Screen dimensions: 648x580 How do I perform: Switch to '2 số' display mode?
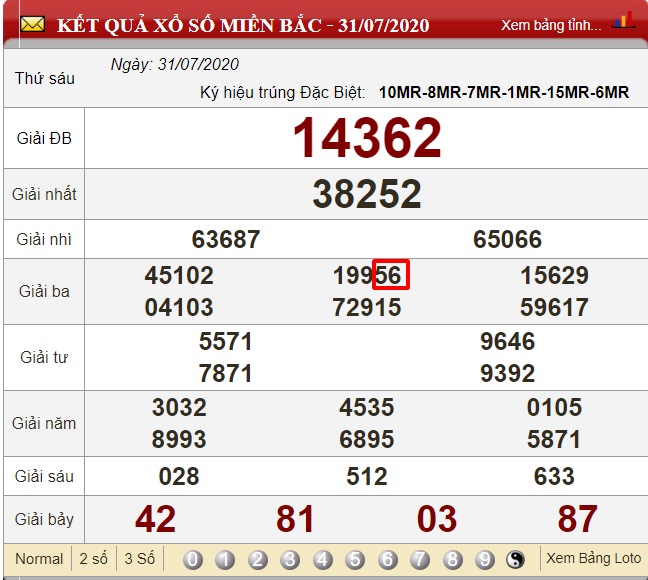coord(94,559)
